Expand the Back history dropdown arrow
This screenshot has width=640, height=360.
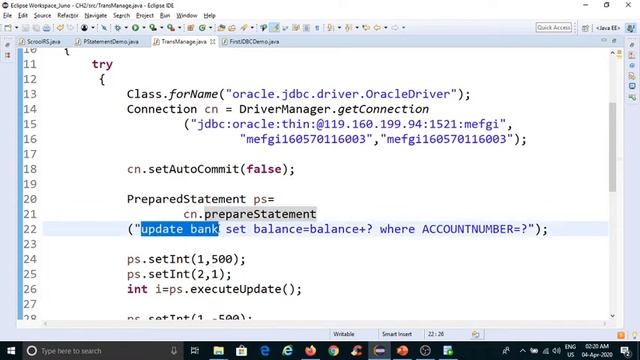click(385, 28)
